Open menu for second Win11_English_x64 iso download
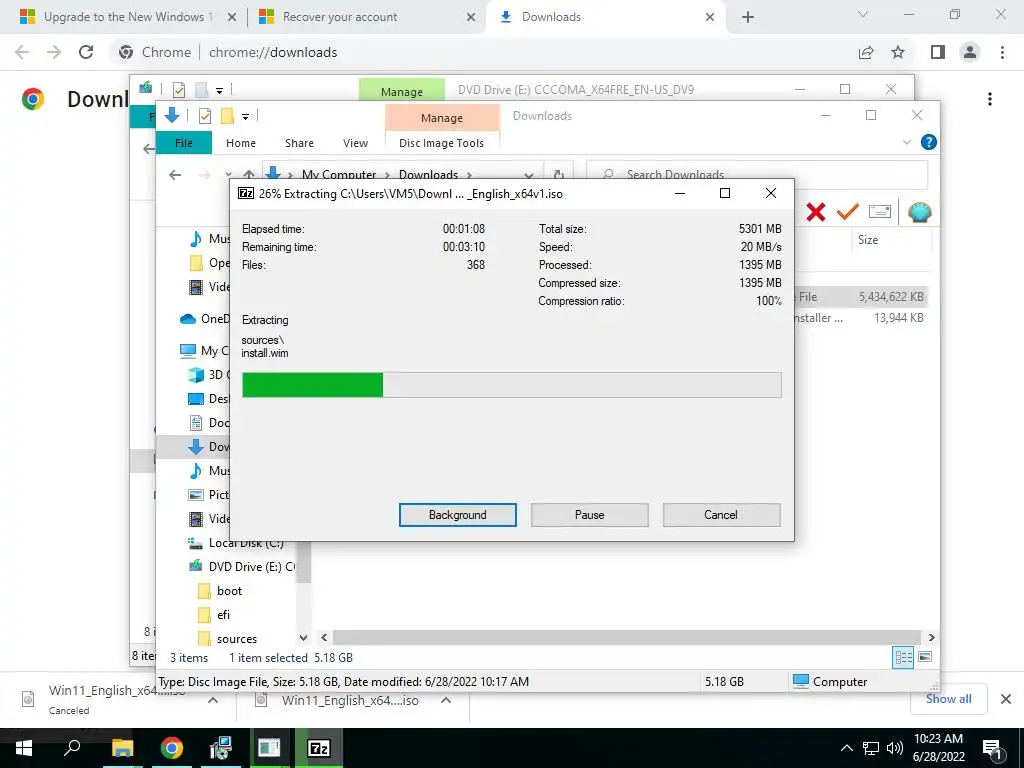This screenshot has height=768, width=1024. (x=446, y=700)
